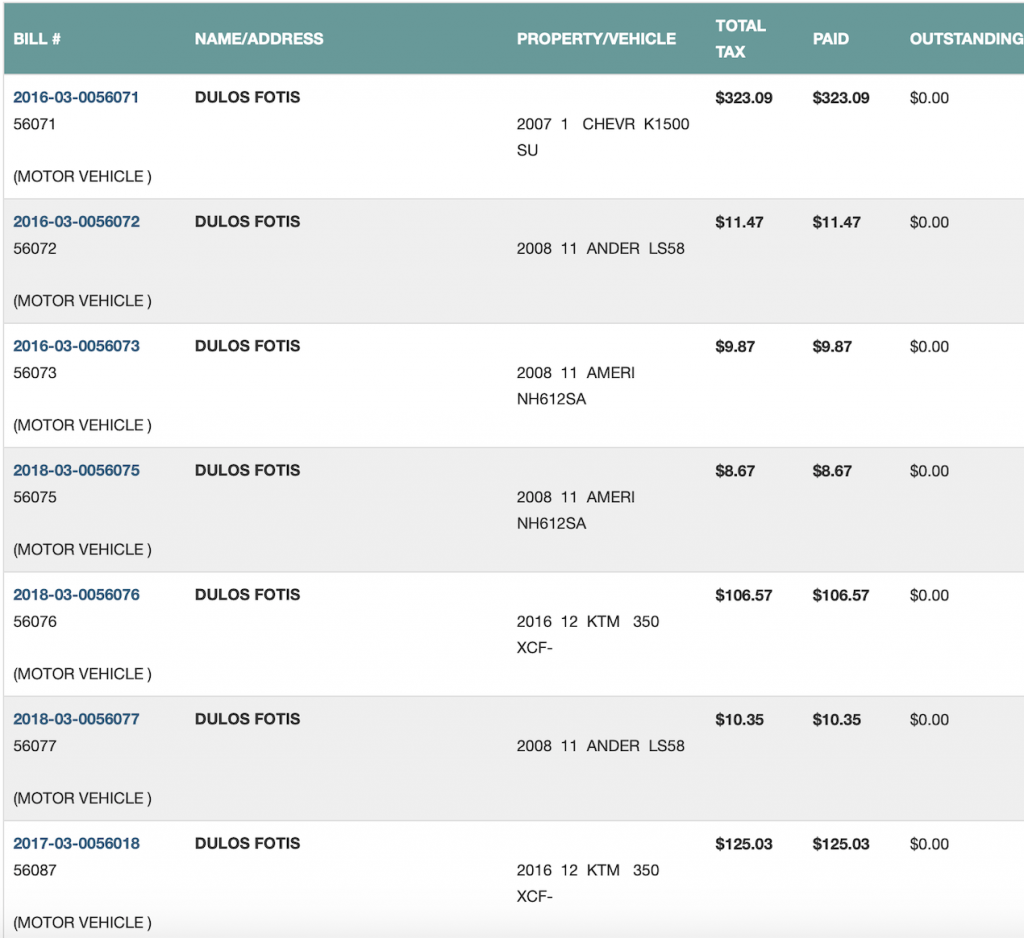Click the $11.47 amount in Paid column
1024x938 pixels.
(x=836, y=222)
